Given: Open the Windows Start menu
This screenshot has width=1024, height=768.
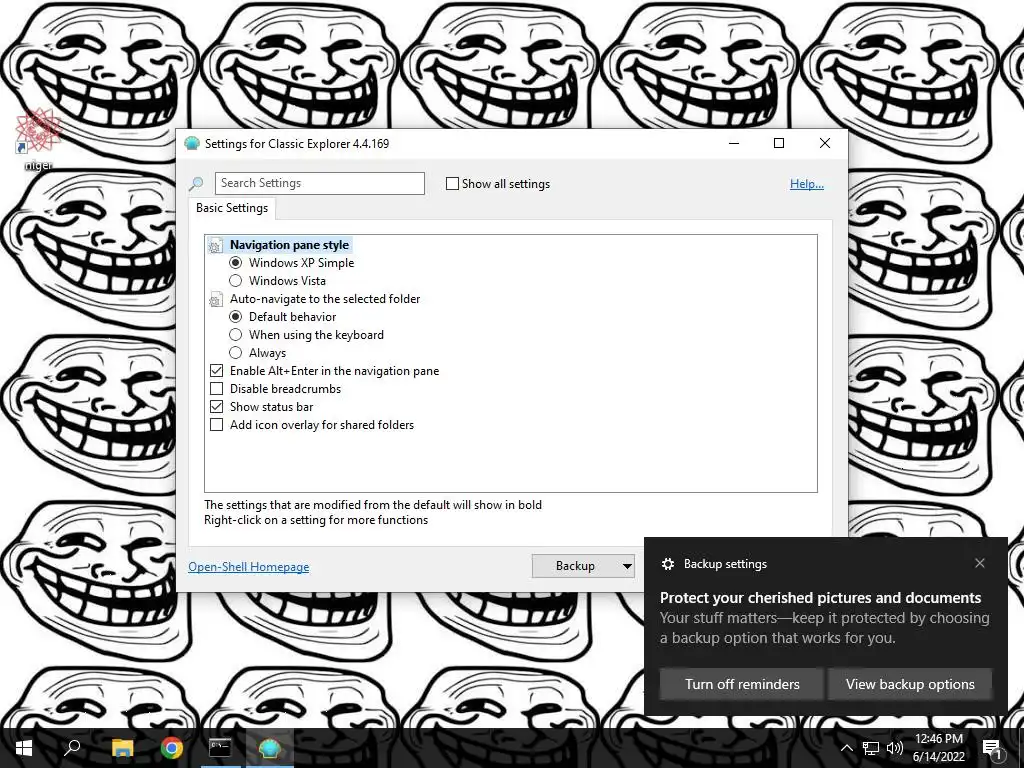Looking at the screenshot, I should point(24,748).
